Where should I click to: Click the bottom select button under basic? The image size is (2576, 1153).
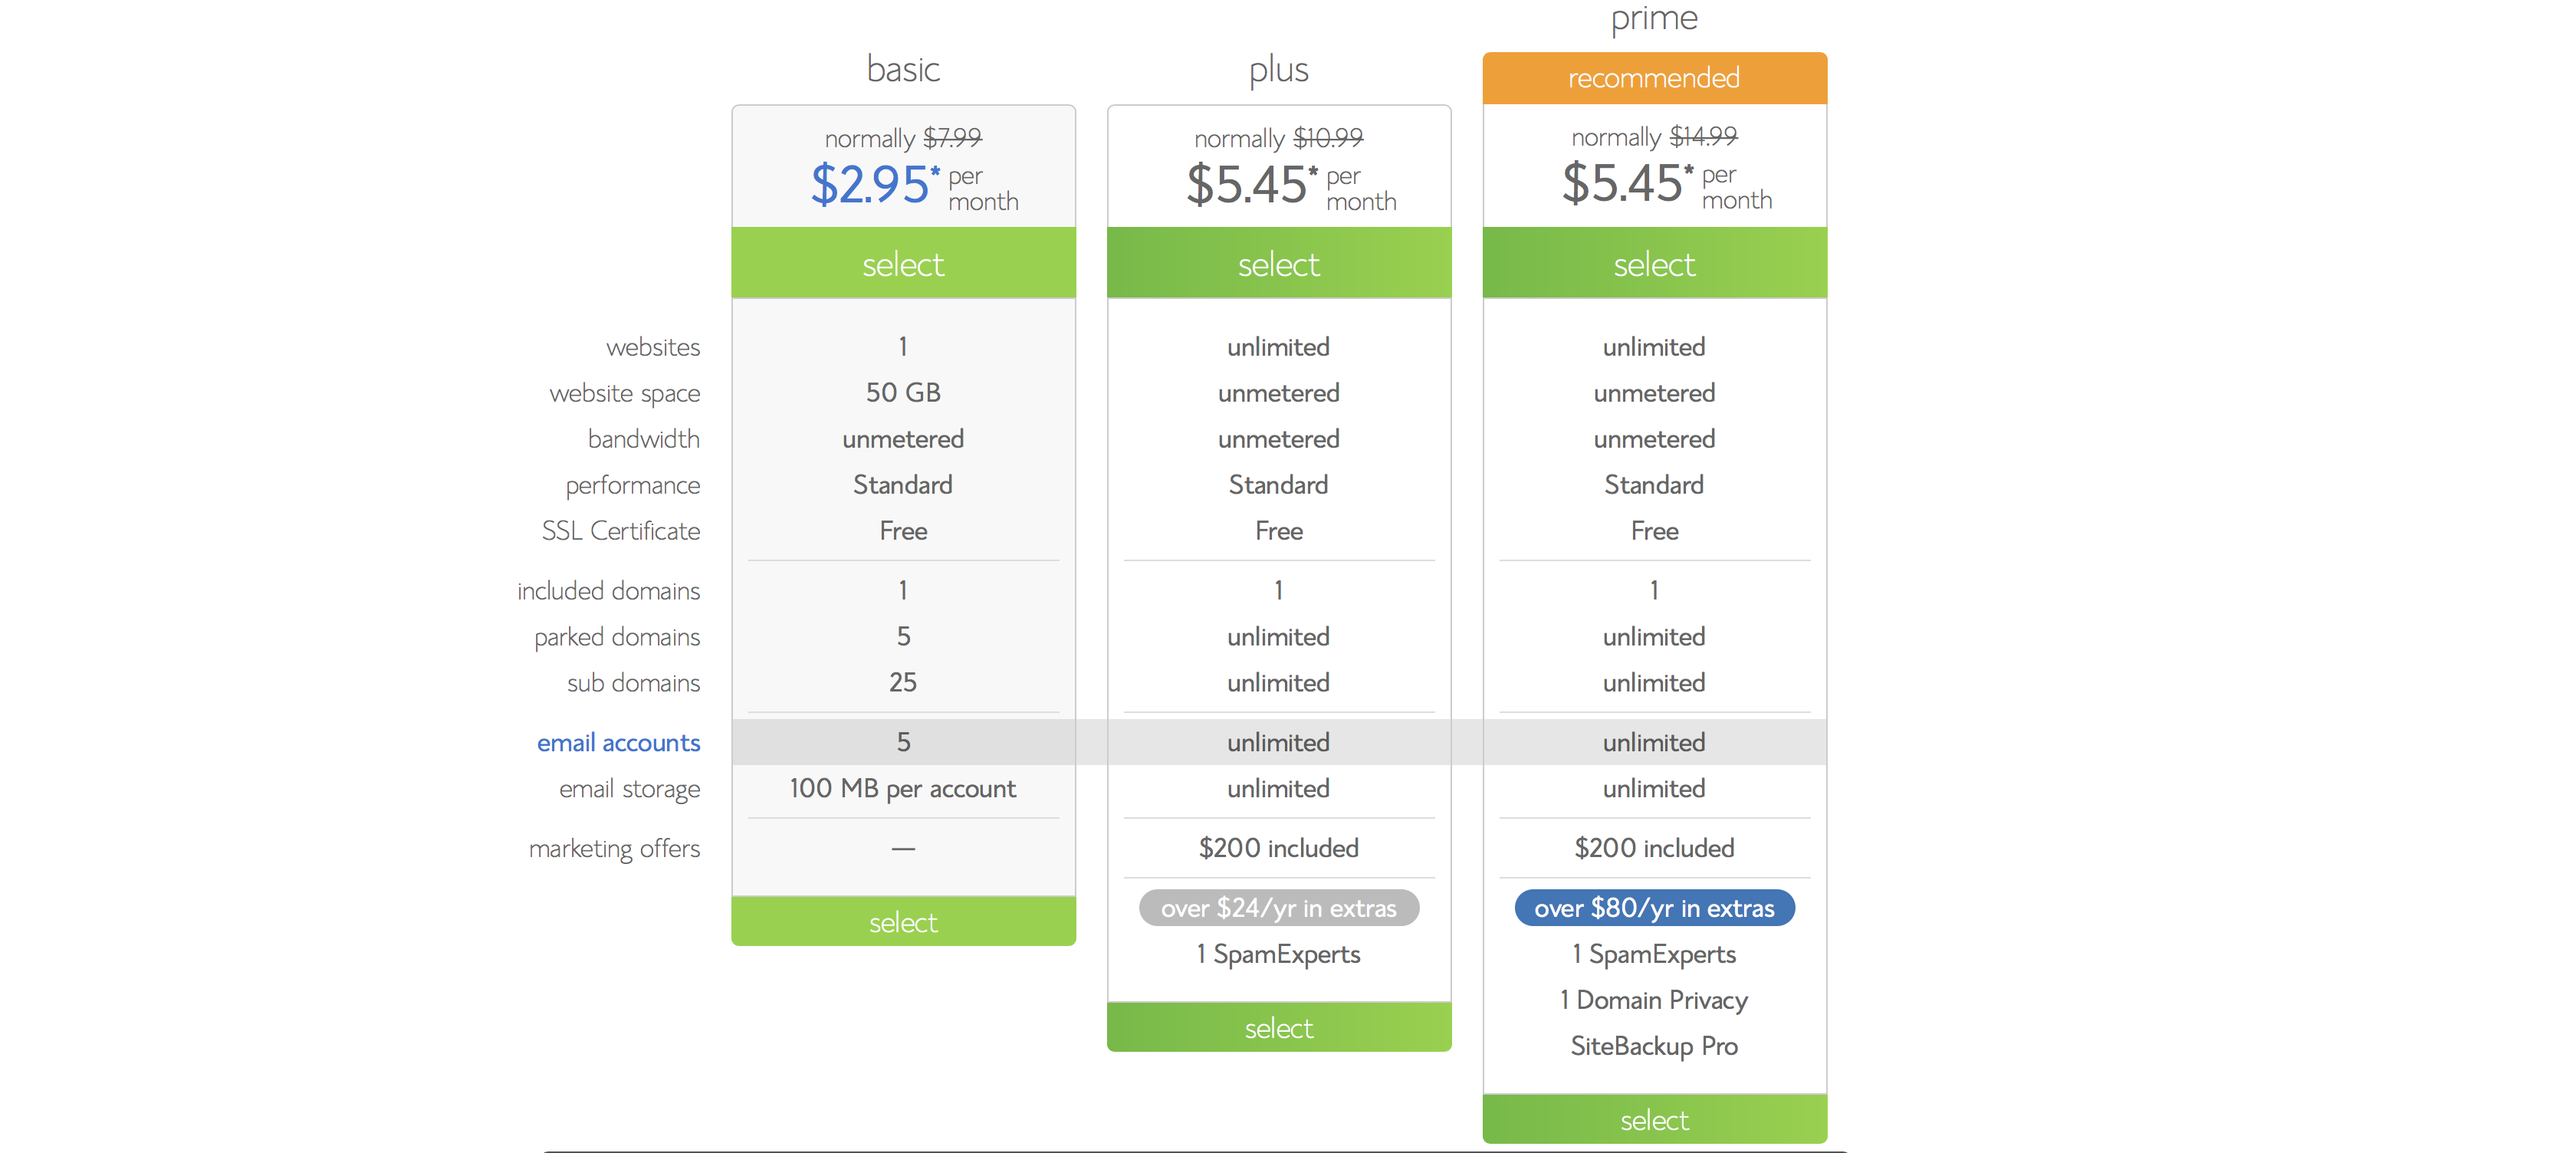[x=903, y=921]
